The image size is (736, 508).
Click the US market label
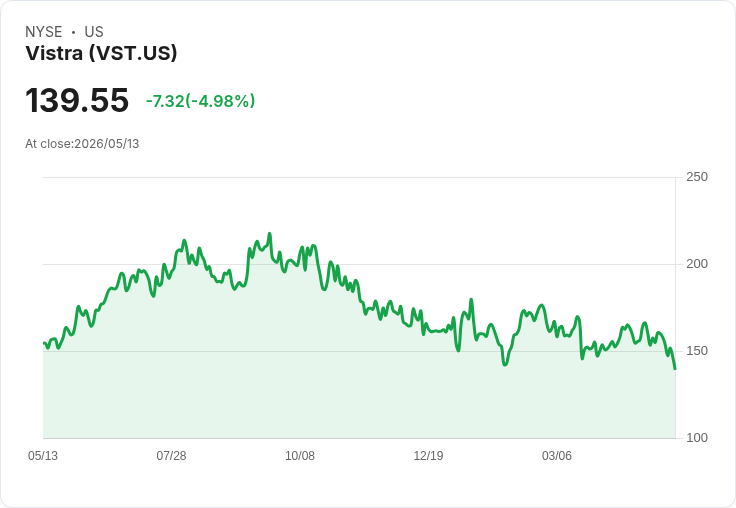tap(94, 32)
